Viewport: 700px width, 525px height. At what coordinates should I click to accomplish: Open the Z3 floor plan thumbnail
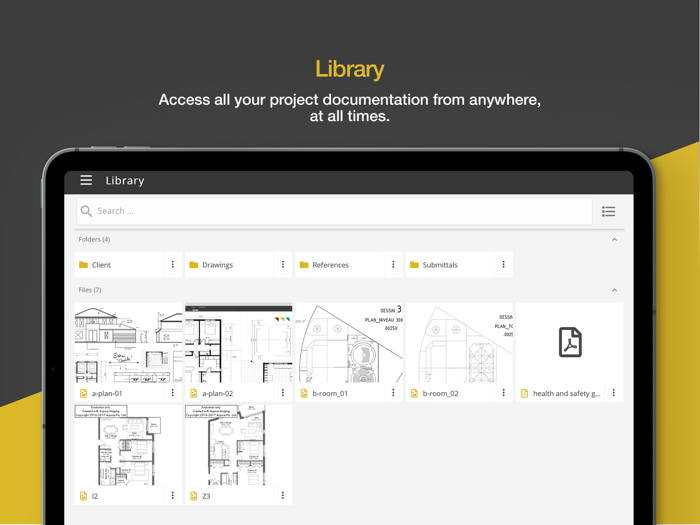click(239, 446)
